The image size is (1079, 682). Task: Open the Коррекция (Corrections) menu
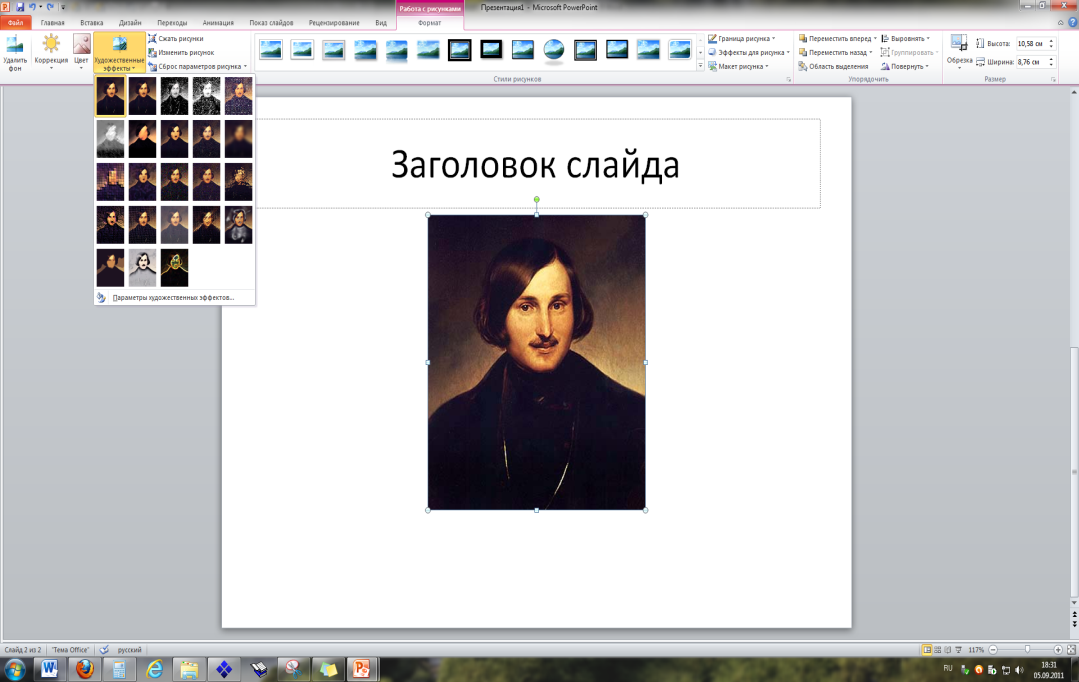51,53
